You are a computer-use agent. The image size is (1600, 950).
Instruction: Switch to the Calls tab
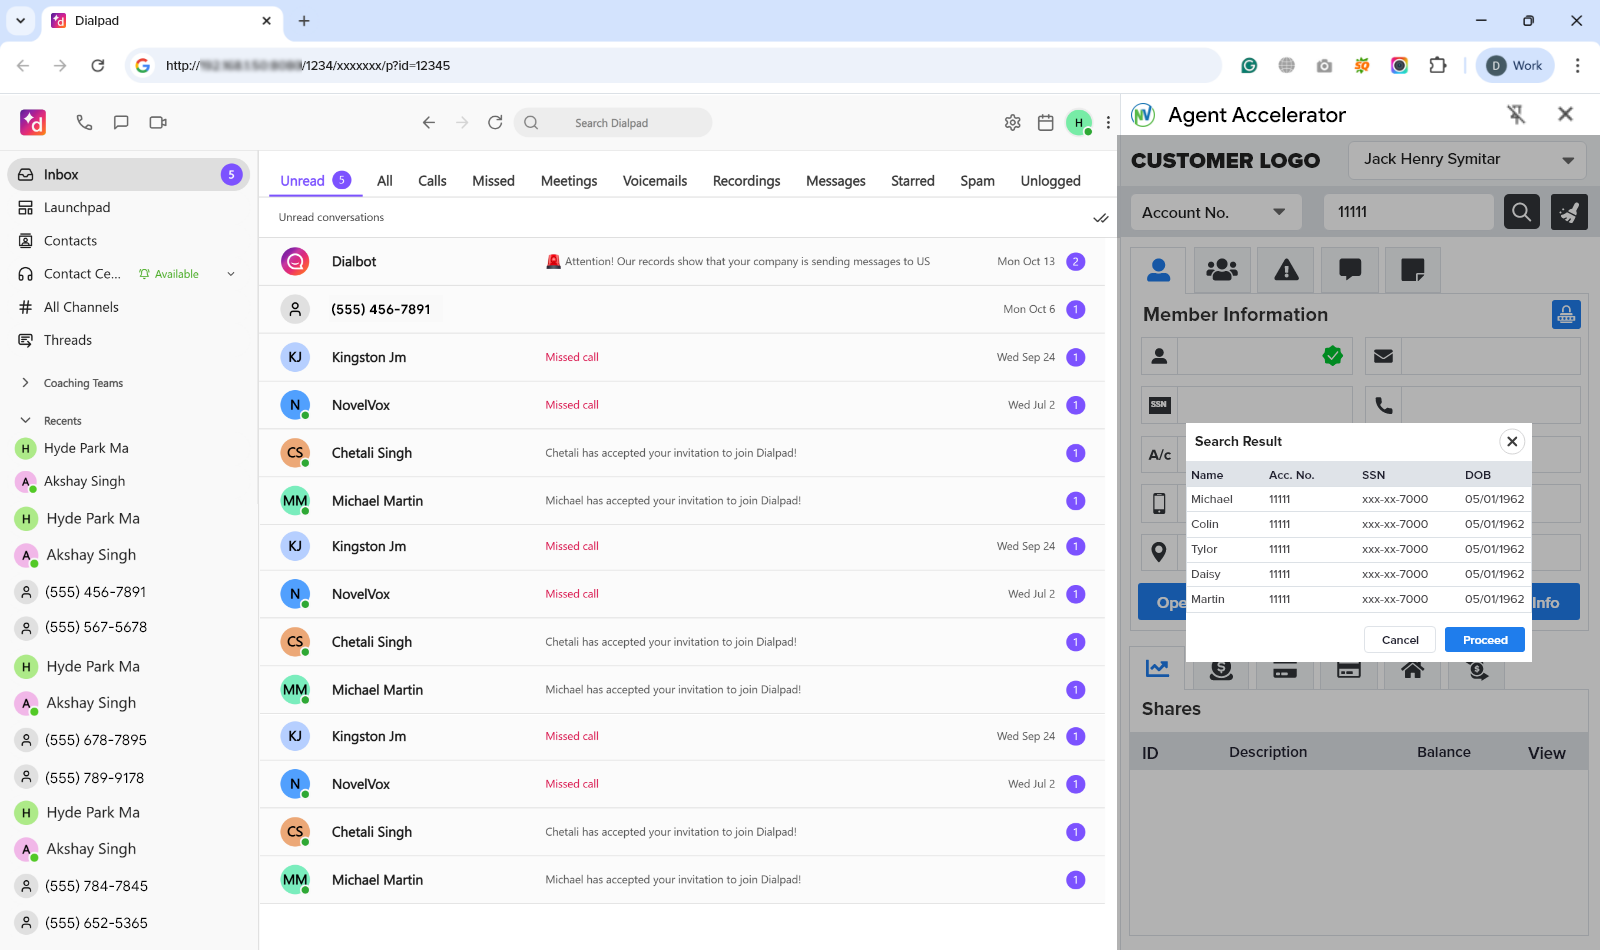pos(432,181)
